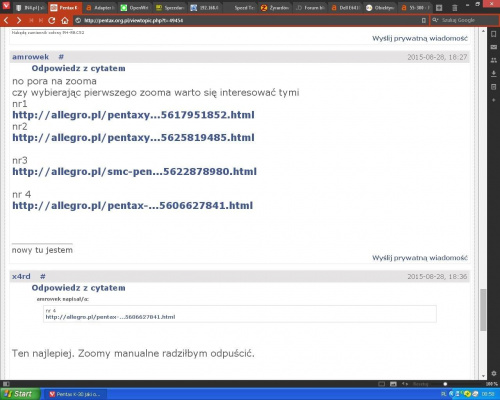
Task: Focus the Szukaj Google search field
Action: pyautogui.click(x=465, y=20)
